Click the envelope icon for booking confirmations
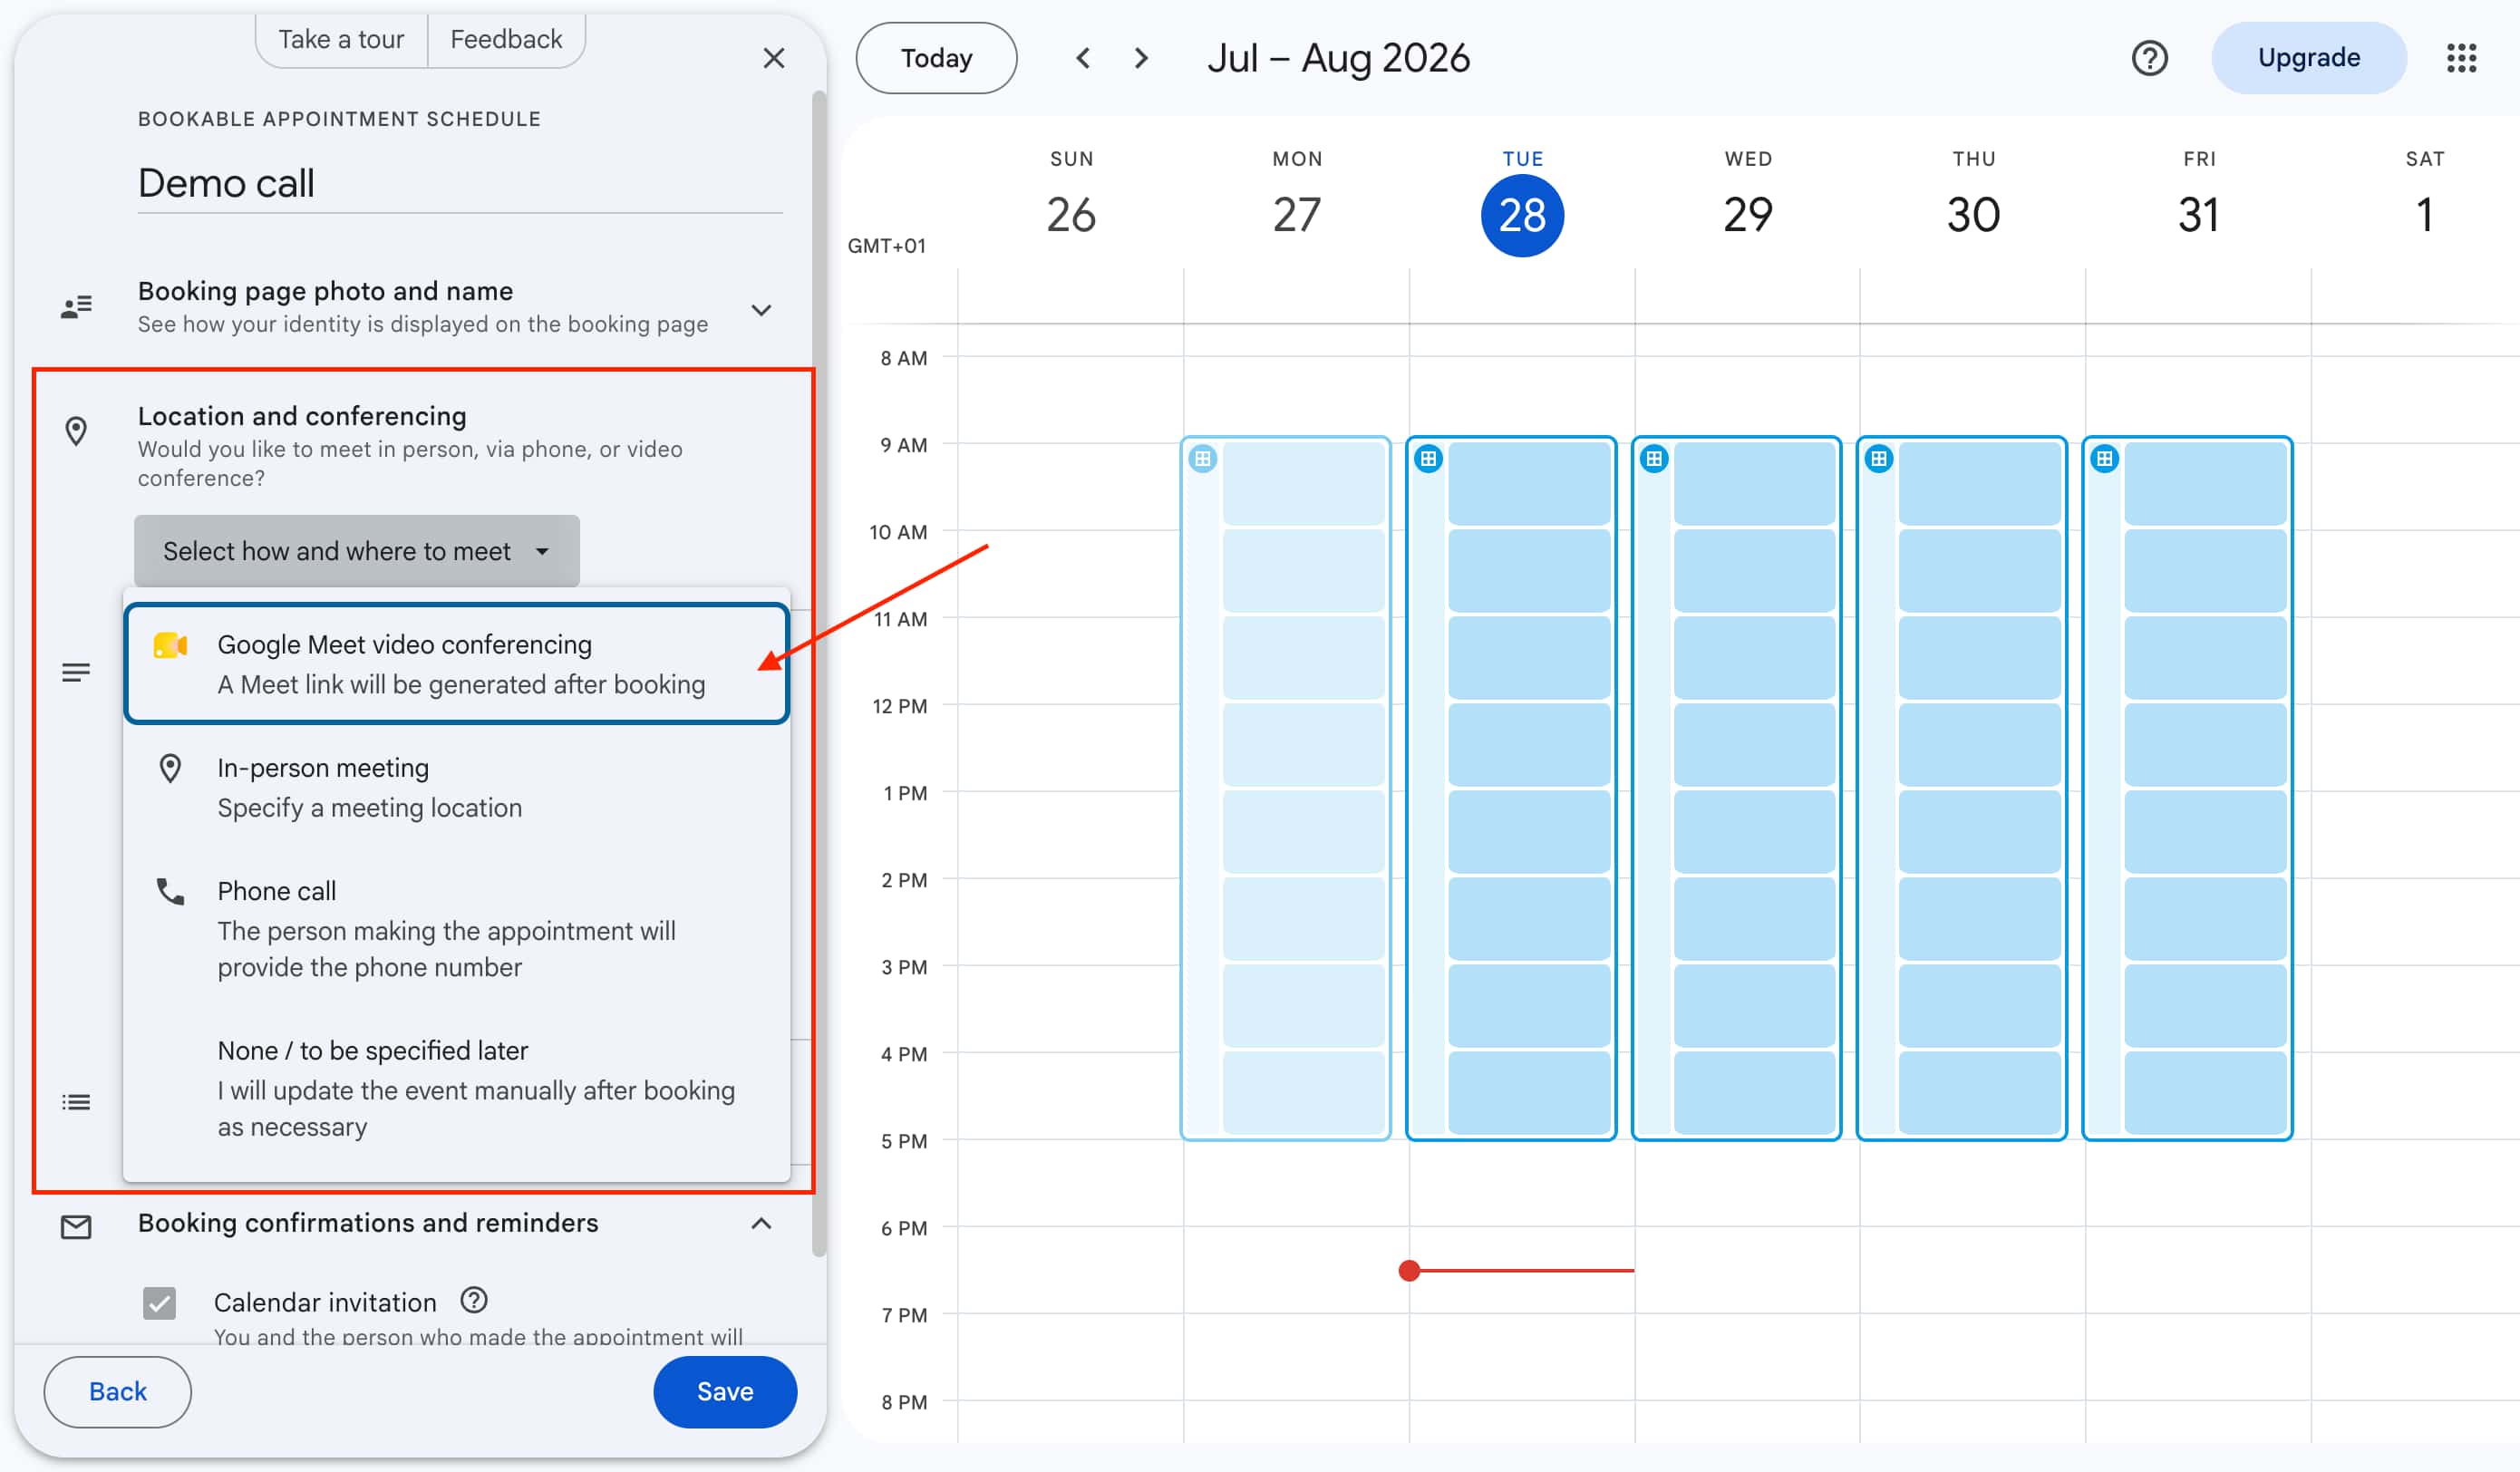This screenshot has height=1472, width=2520. (76, 1226)
